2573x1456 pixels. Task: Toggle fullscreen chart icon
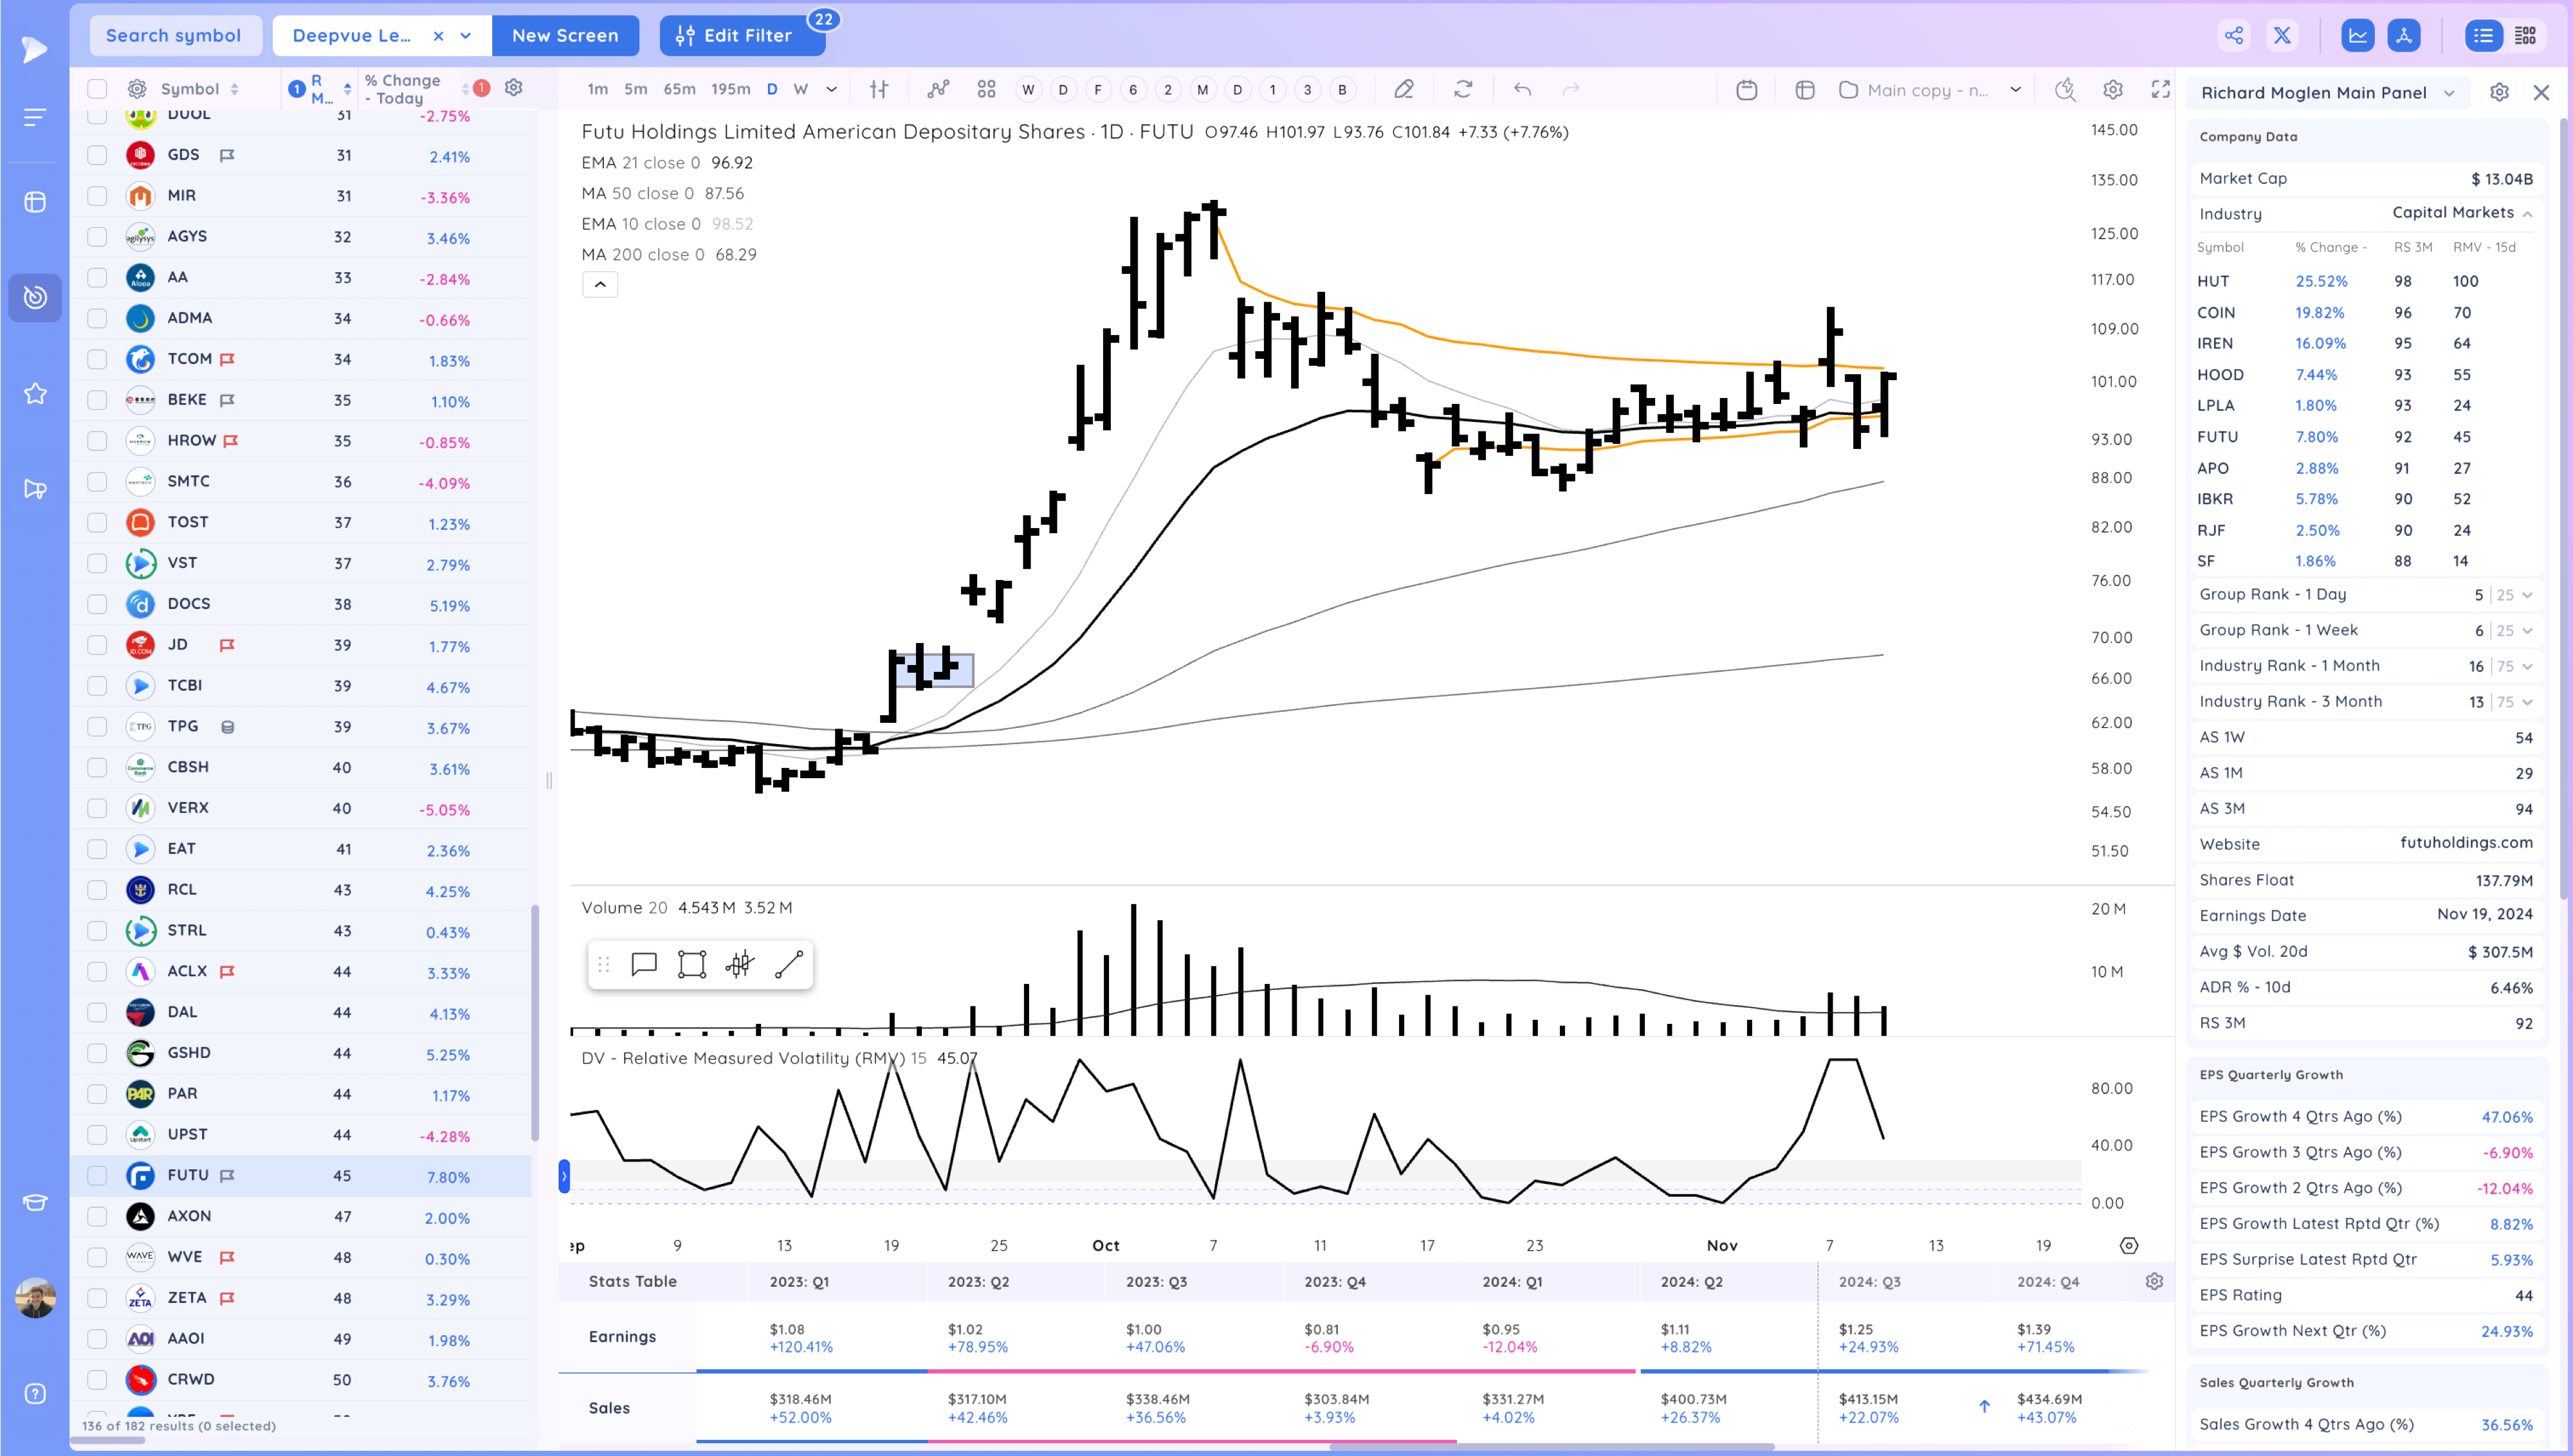coord(2160,90)
